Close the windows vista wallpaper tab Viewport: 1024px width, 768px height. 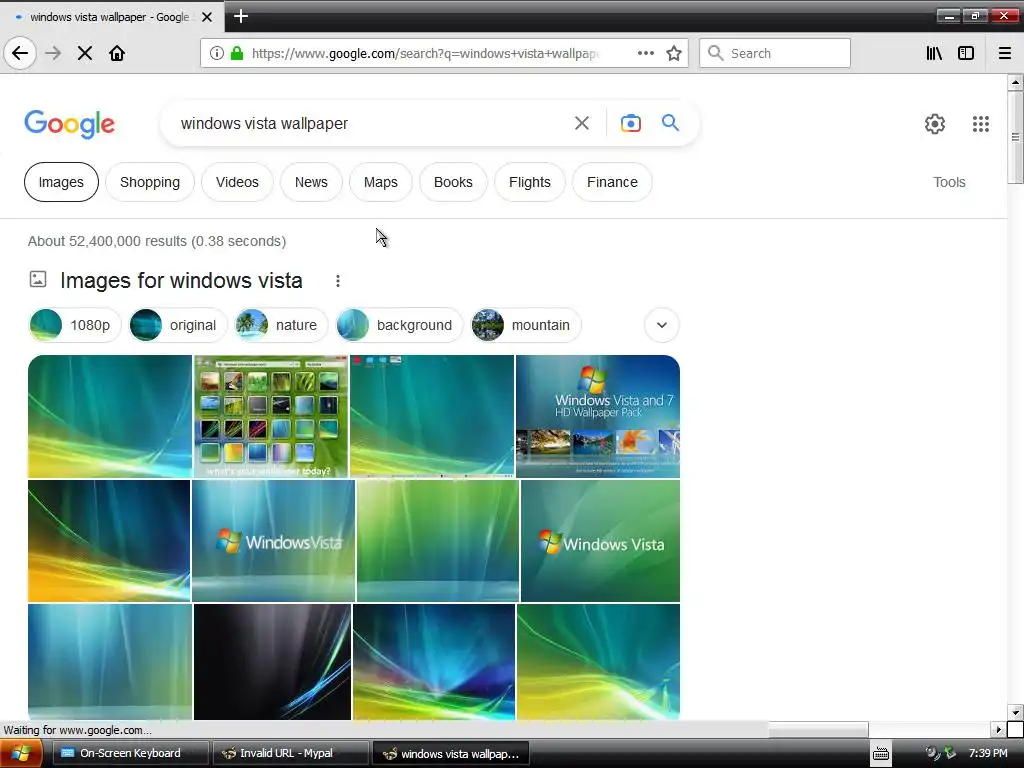[207, 17]
